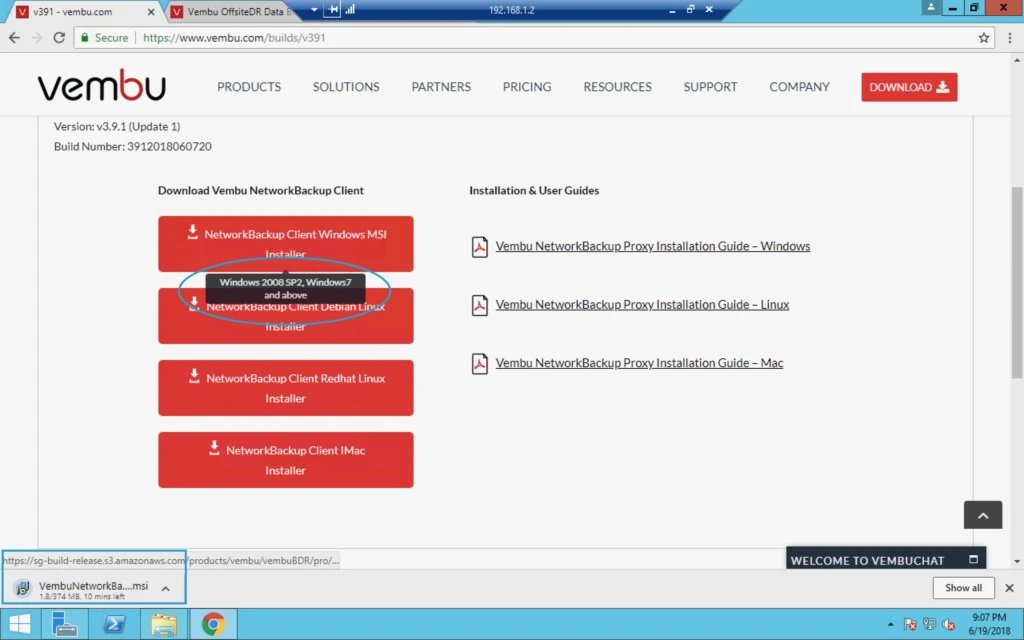The height and width of the screenshot is (640, 1024).
Task: Open the PRODUCTS menu
Action: tap(249, 87)
